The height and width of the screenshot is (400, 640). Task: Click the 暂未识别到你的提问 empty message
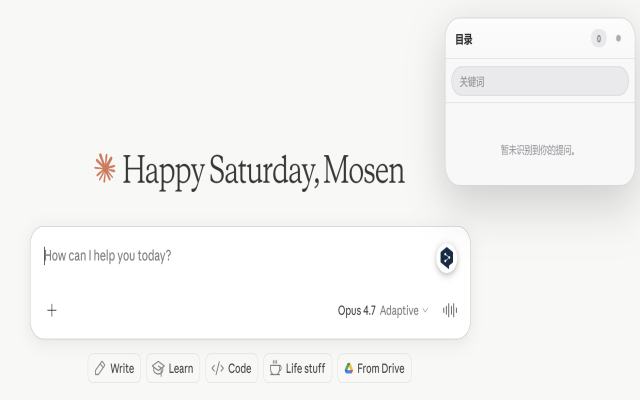click(x=538, y=150)
